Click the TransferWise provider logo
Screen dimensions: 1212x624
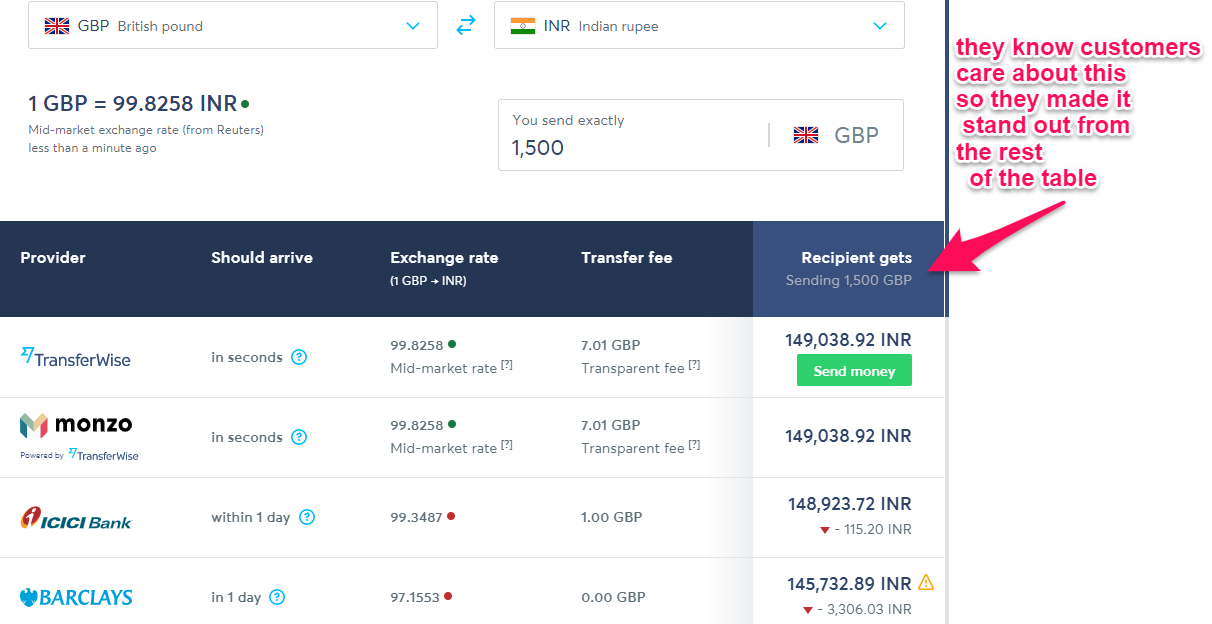76,357
